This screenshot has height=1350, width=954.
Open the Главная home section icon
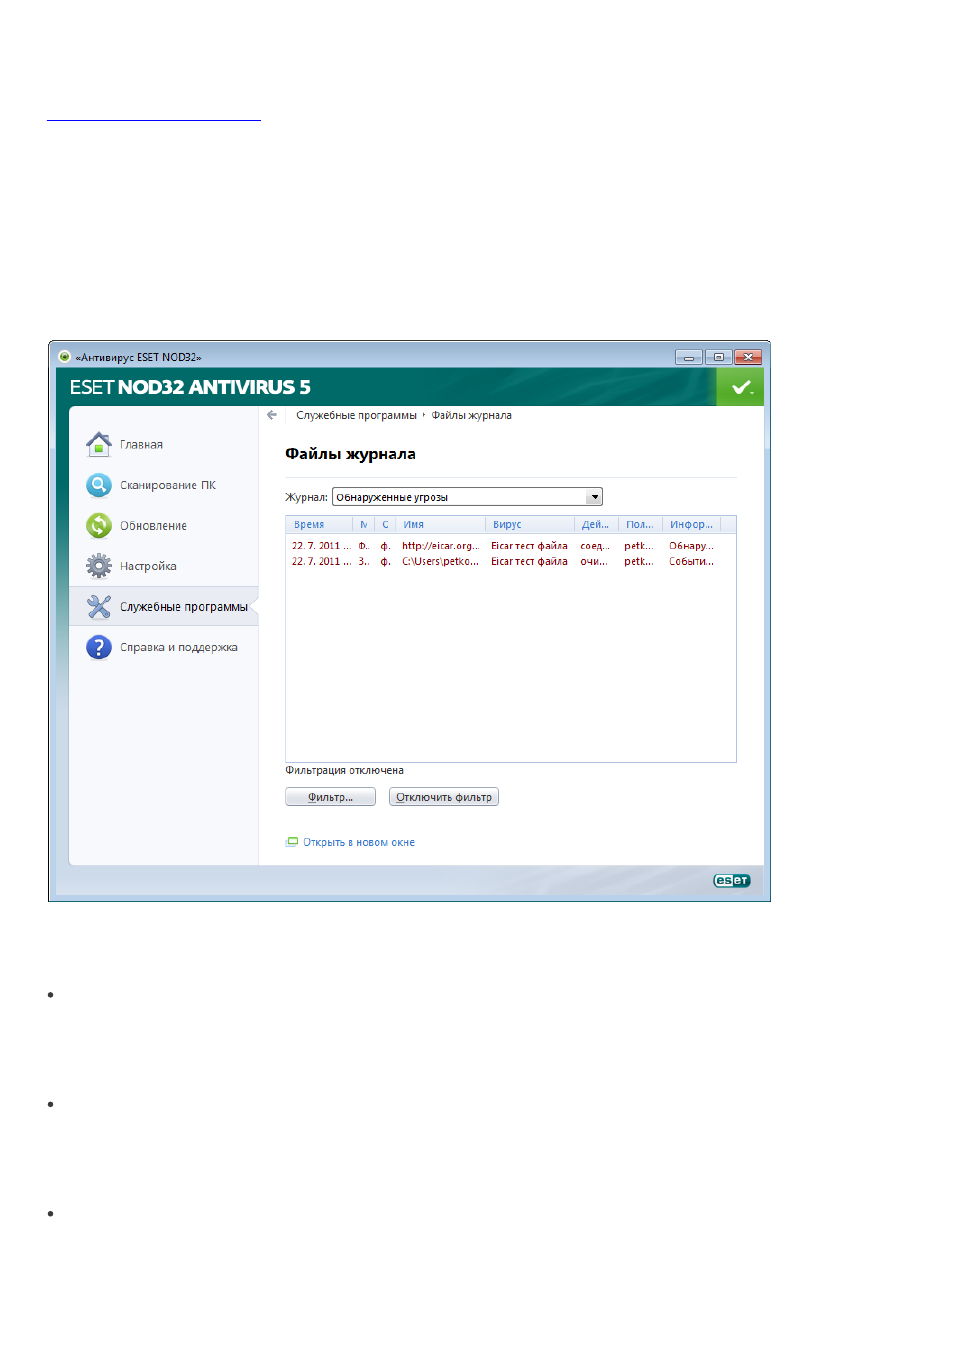click(x=98, y=444)
